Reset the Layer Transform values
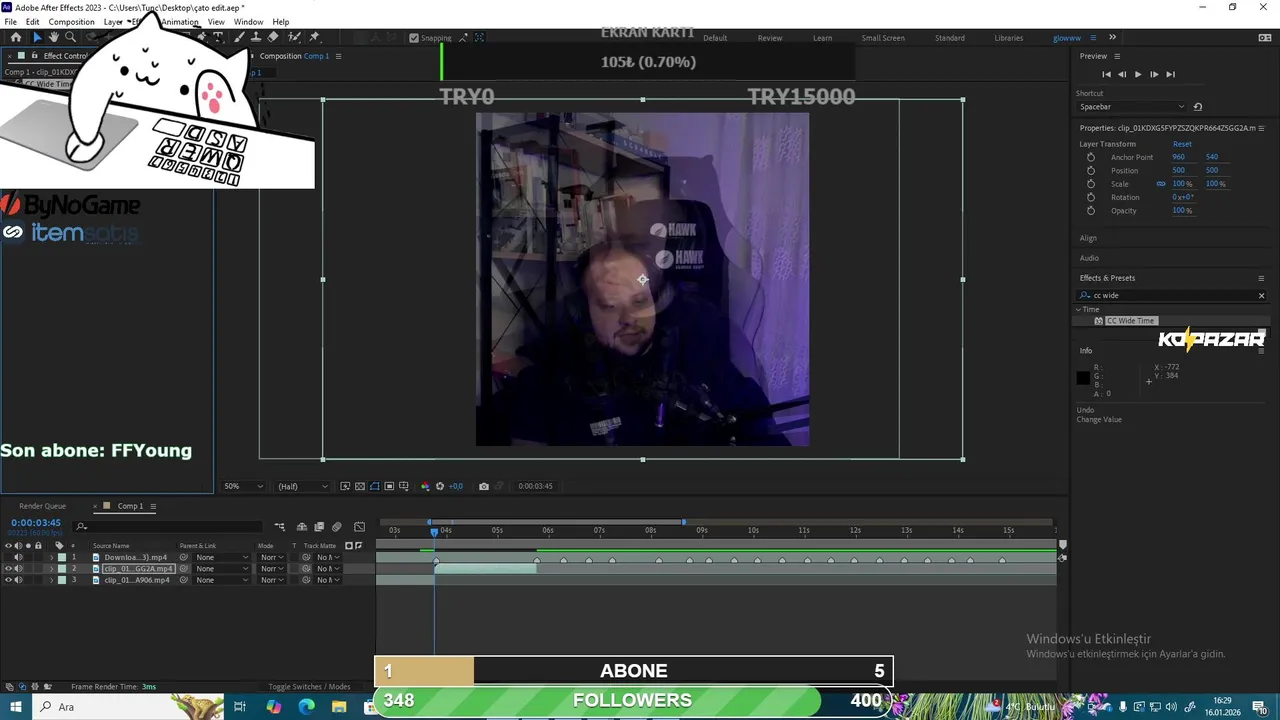The height and width of the screenshot is (720, 1280). point(1182,144)
